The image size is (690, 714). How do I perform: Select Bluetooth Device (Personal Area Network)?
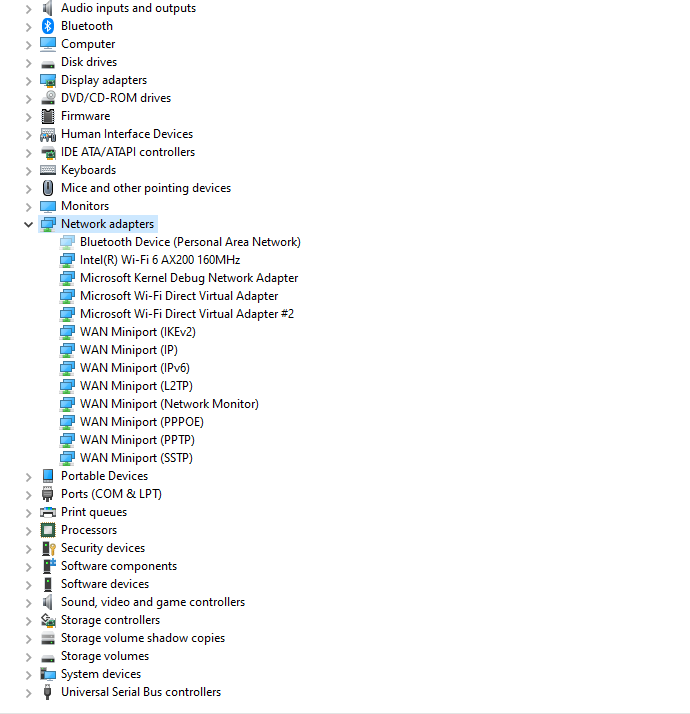(190, 242)
